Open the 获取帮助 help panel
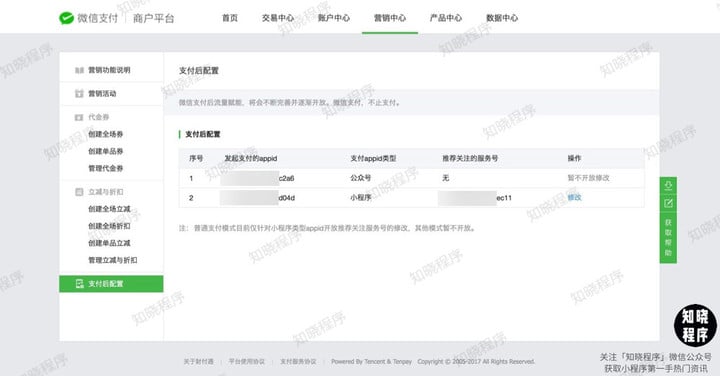Viewport: 720px width, 376px height. (668, 237)
